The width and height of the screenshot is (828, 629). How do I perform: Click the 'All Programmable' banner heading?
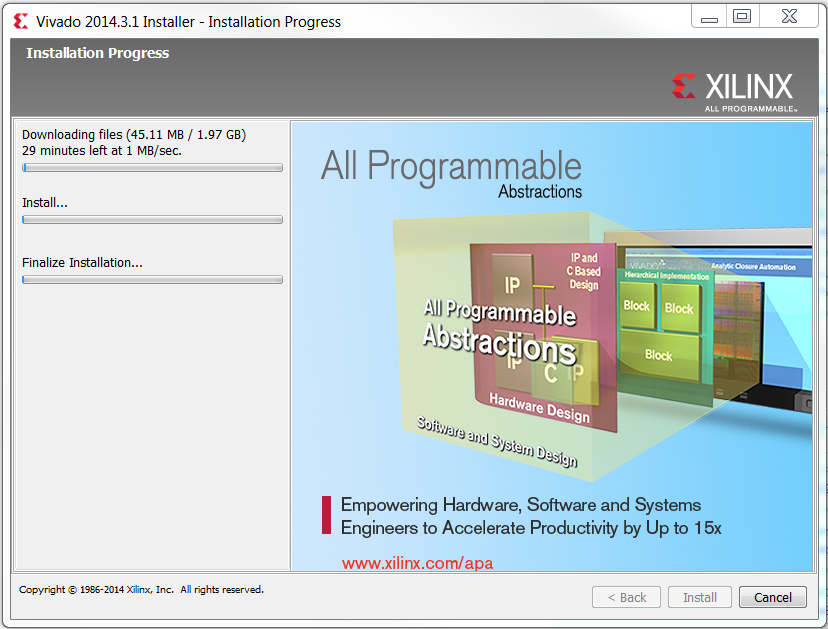tap(451, 166)
